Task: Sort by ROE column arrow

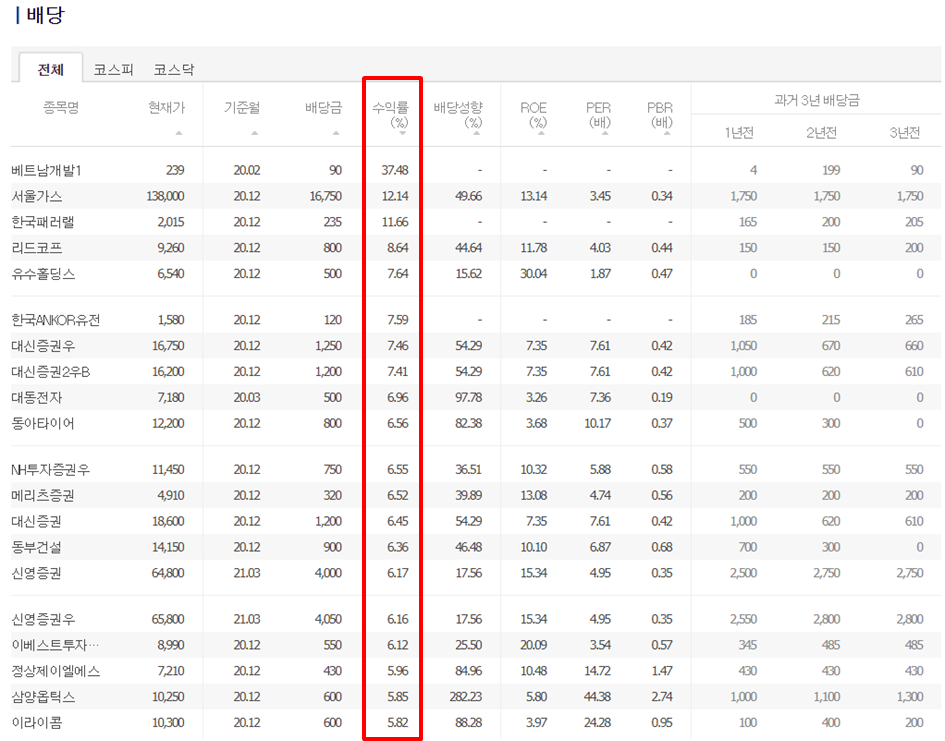Action: (x=541, y=133)
